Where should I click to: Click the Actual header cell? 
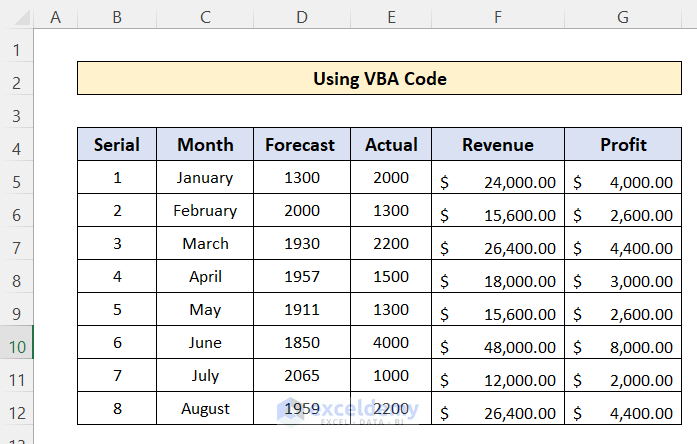tap(391, 145)
